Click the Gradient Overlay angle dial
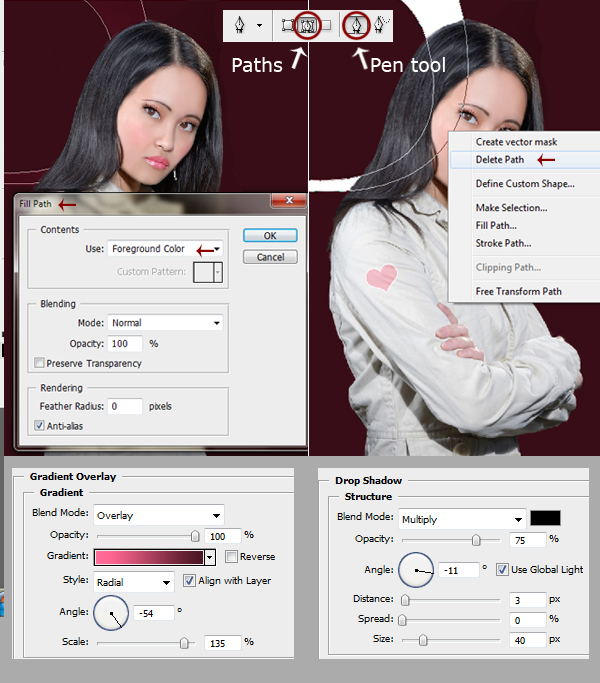 (111, 613)
